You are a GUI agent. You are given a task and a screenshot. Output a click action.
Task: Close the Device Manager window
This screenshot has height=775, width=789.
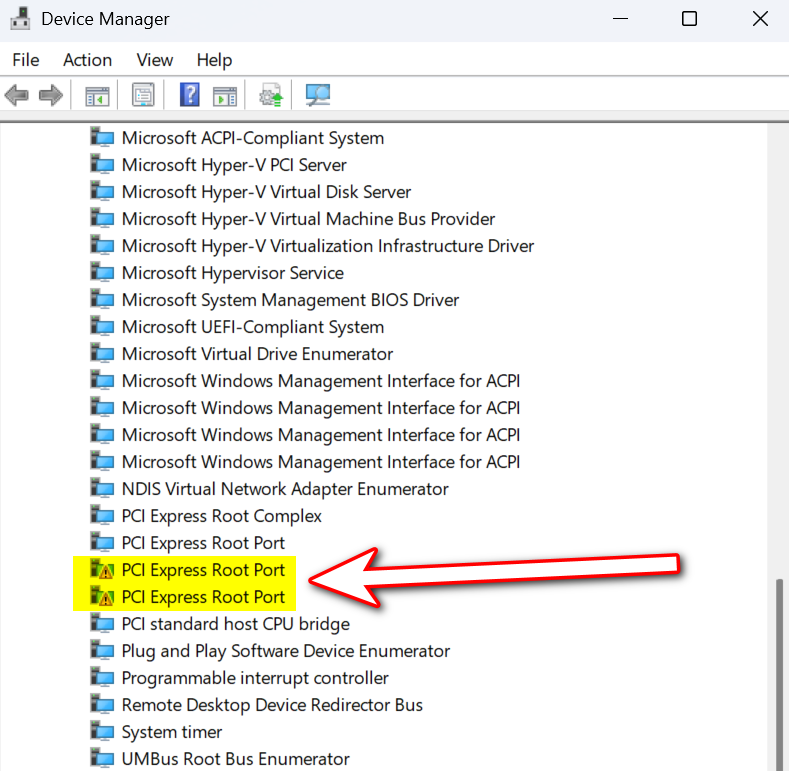coord(760,19)
